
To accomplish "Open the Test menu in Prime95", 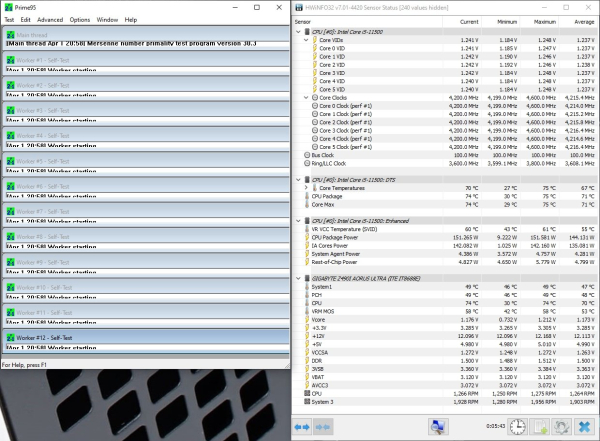I will 10,19.
